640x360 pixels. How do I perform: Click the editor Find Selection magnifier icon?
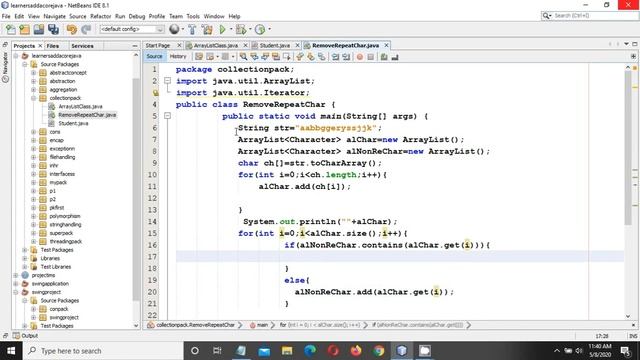click(244, 57)
